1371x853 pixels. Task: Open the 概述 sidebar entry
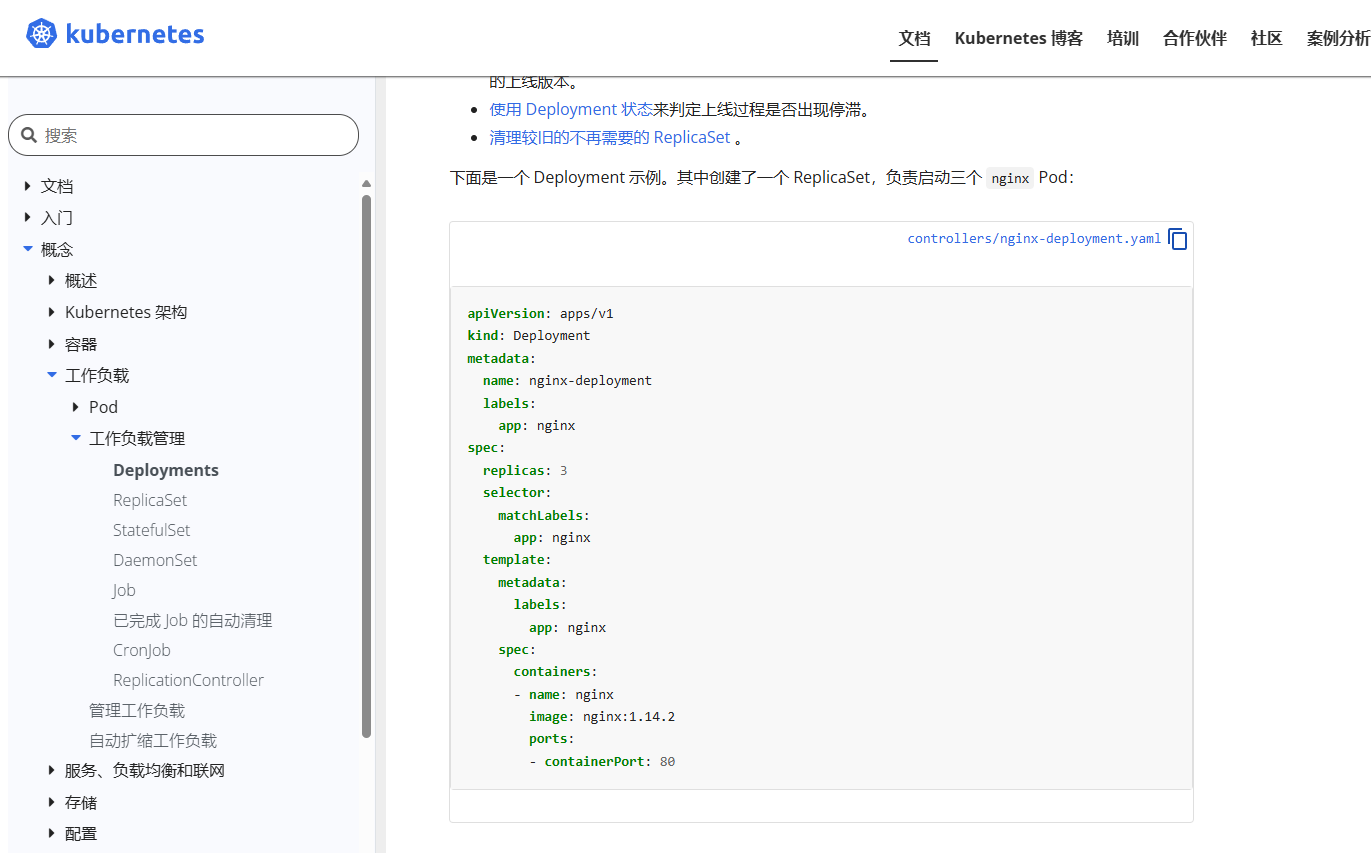coord(81,280)
